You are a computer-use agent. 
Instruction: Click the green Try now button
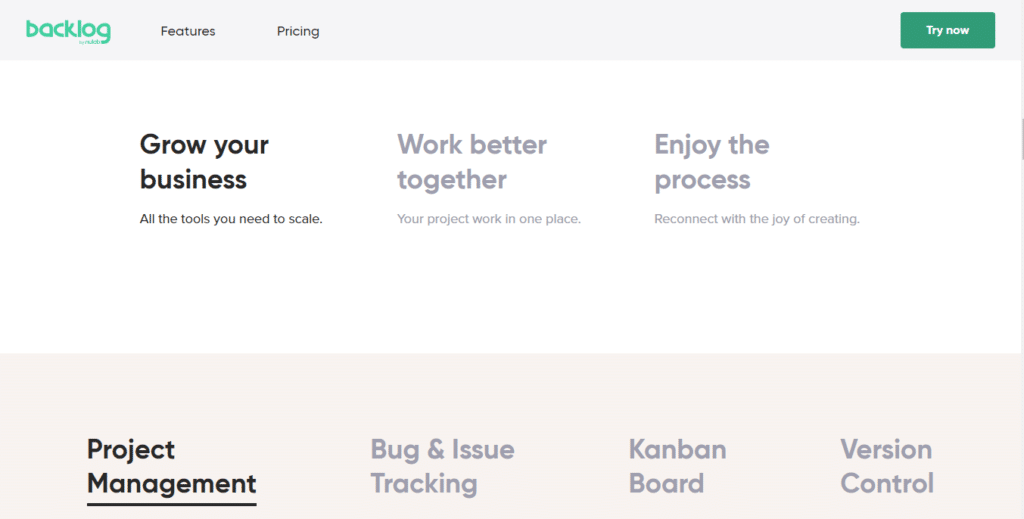click(948, 30)
